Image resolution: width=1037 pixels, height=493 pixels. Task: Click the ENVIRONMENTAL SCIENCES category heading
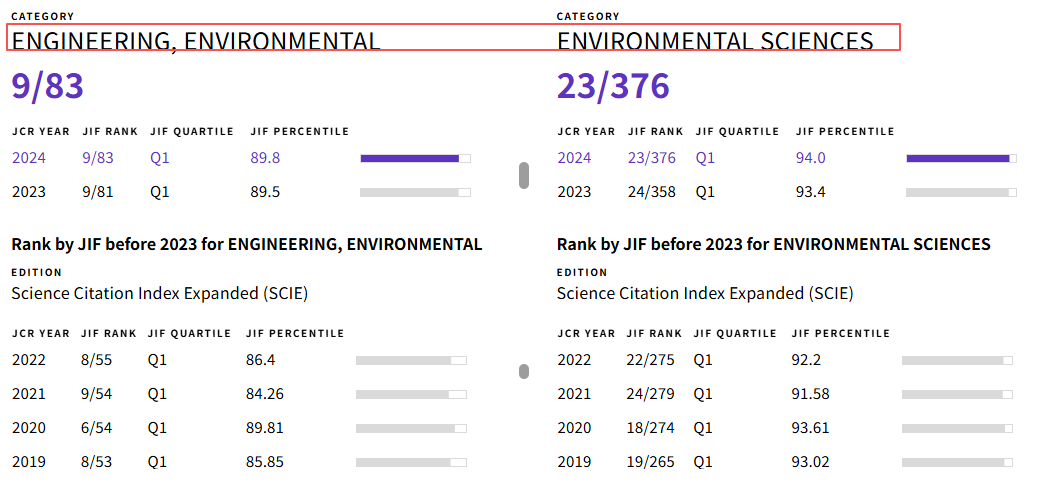tap(715, 41)
